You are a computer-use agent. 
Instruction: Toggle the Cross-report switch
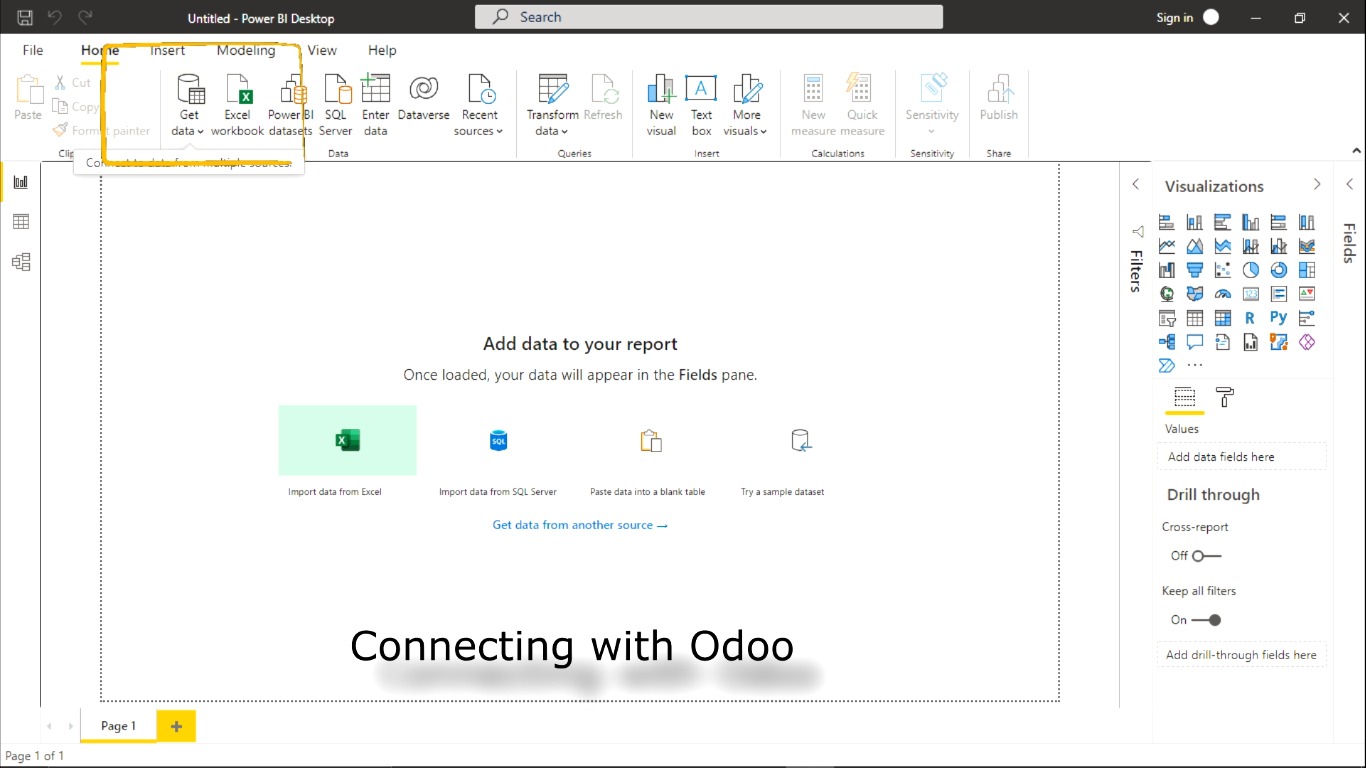click(1206, 556)
